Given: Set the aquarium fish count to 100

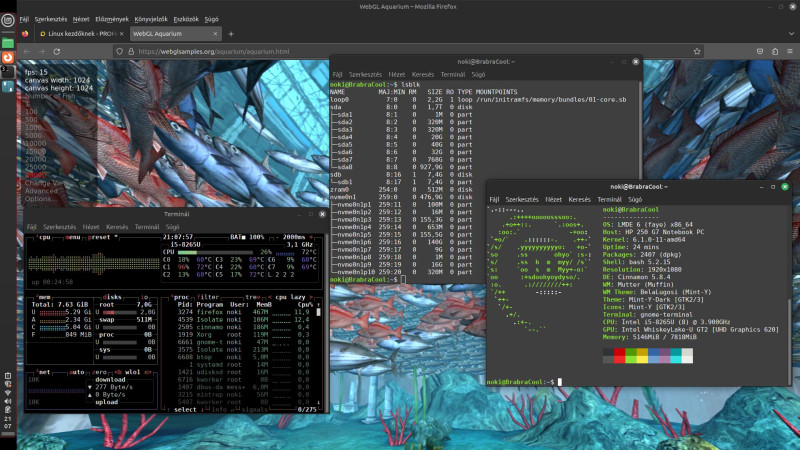Looking at the screenshot, I should [31, 111].
